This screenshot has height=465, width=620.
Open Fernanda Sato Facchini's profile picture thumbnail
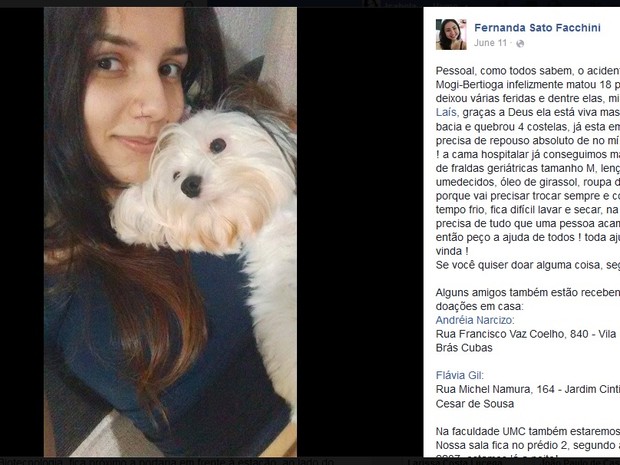pos(451,34)
